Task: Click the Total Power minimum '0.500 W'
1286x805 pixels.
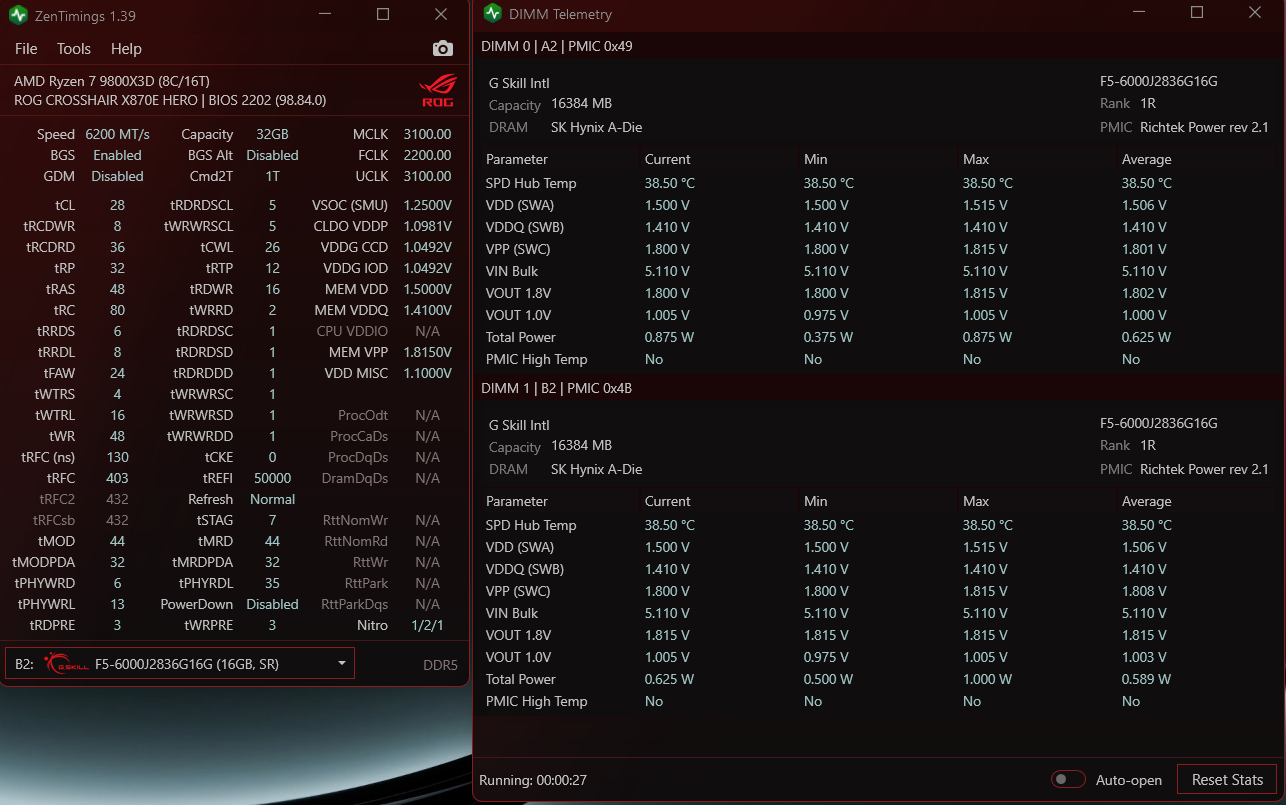Action: point(829,679)
